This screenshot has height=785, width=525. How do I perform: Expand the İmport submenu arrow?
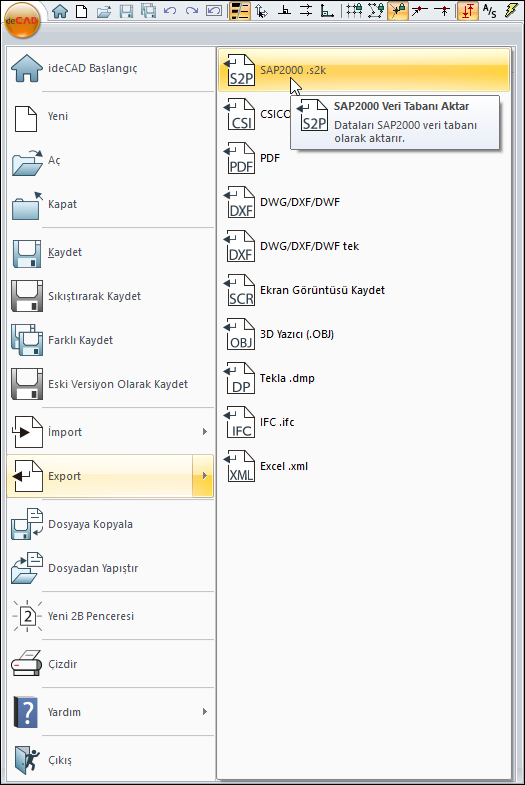coord(204,432)
